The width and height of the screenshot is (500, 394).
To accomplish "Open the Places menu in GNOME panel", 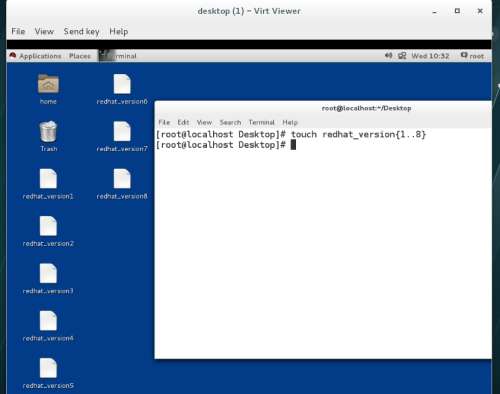I will tap(80, 56).
